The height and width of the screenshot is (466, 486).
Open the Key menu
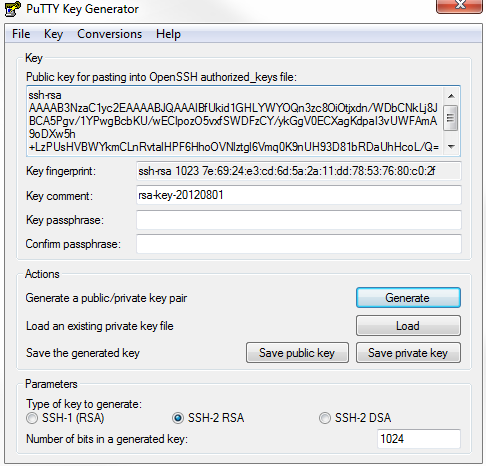53,34
